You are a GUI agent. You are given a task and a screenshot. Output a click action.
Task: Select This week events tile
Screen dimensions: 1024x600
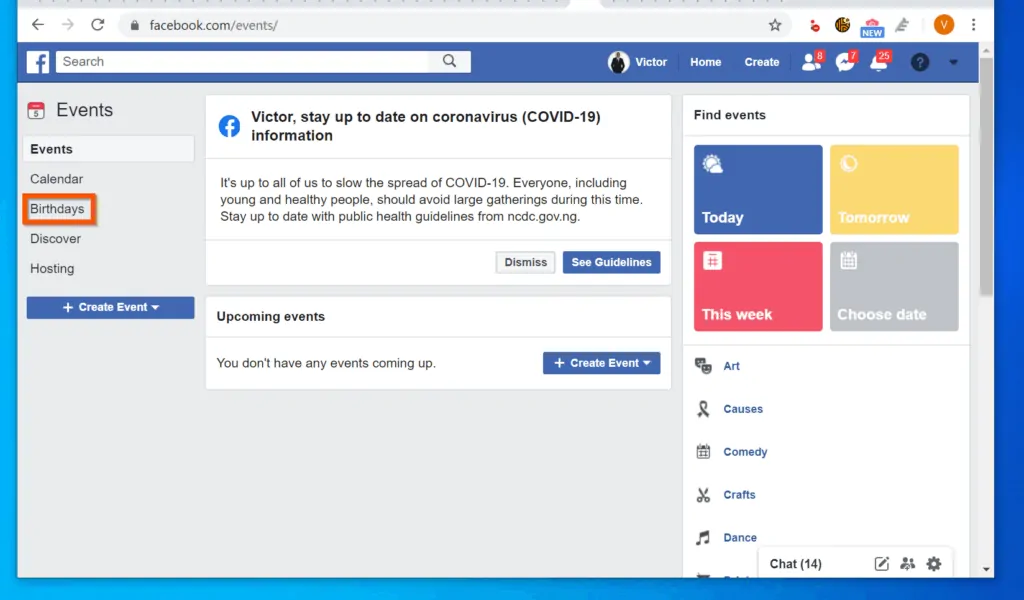click(758, 287)
